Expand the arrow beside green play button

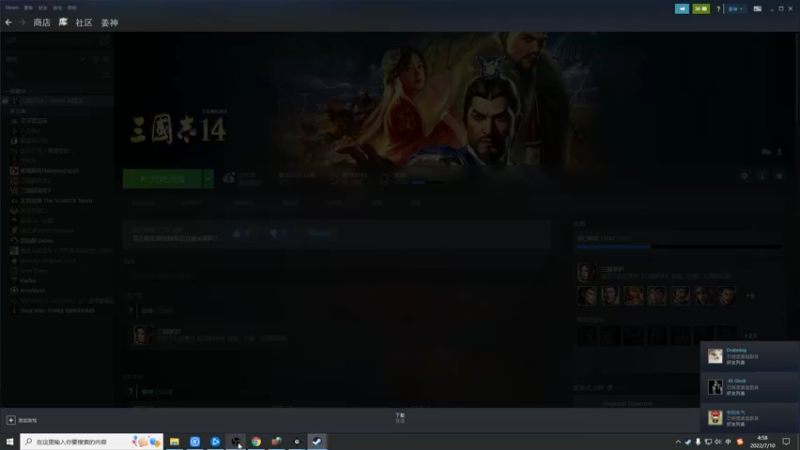point(208,179)
